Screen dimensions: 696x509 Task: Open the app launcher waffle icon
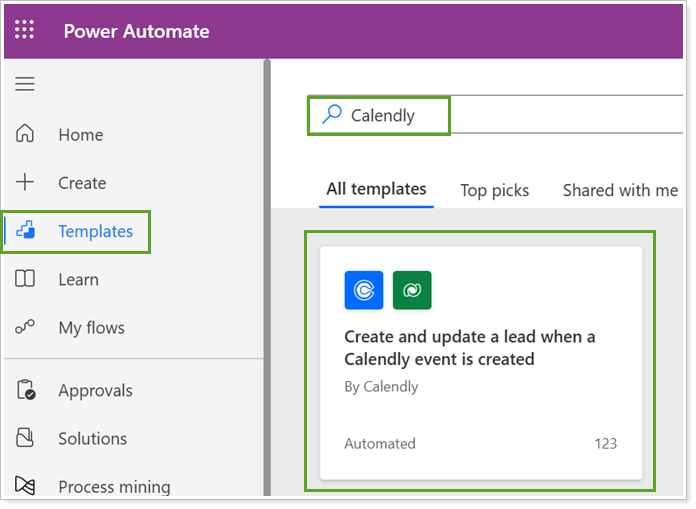25,30
